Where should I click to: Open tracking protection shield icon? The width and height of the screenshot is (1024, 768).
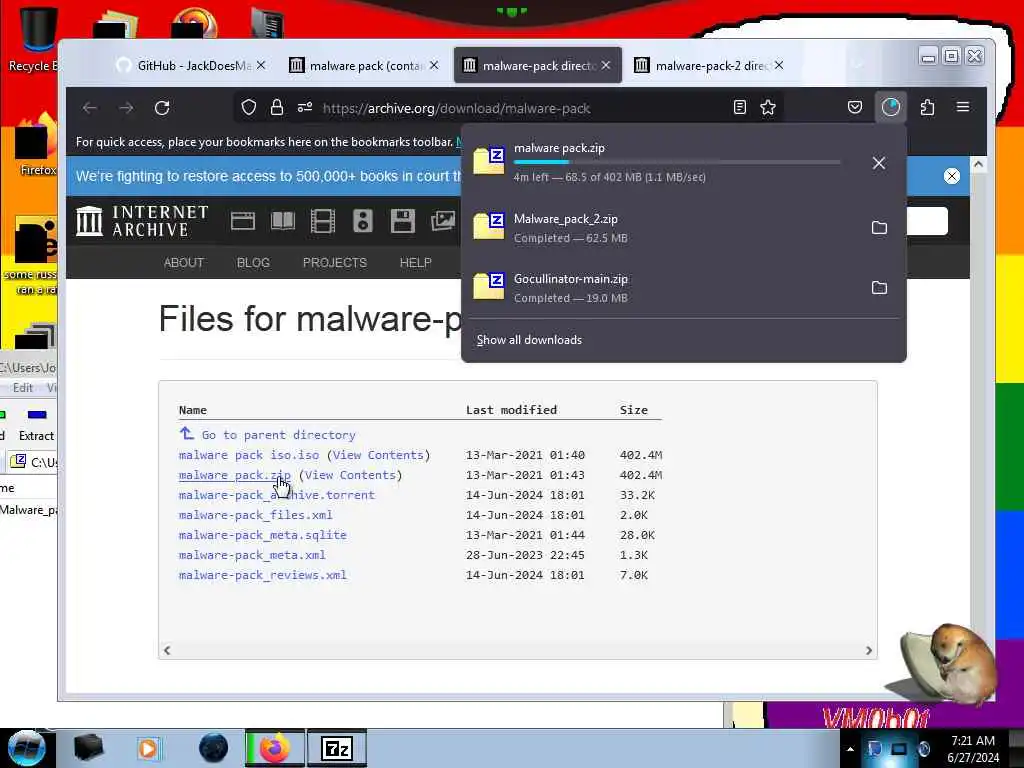(x=248, y=107)
